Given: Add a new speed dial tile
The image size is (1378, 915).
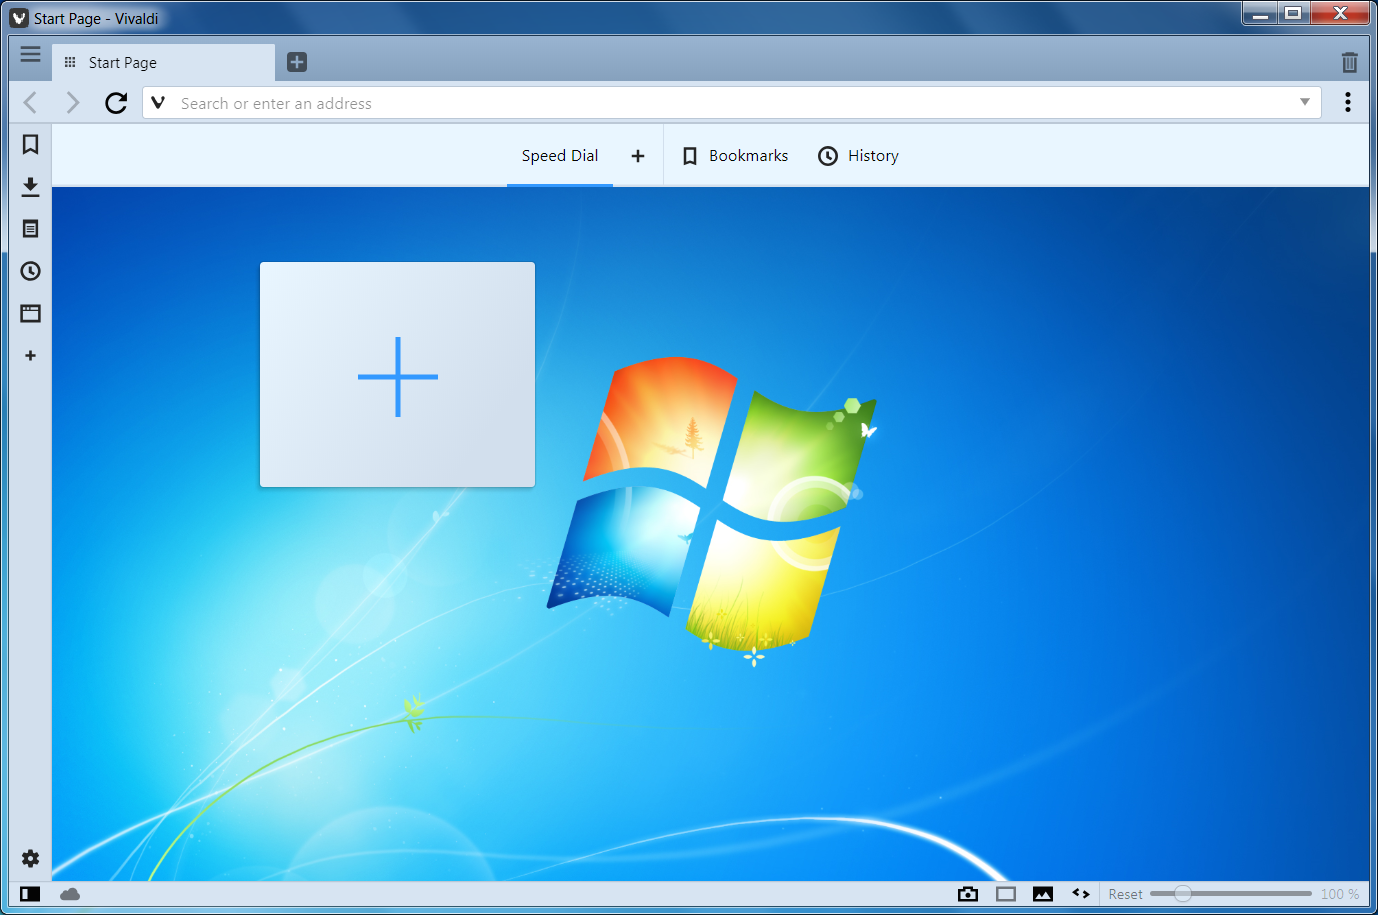Looking at the screenshot, I should 397,375.
